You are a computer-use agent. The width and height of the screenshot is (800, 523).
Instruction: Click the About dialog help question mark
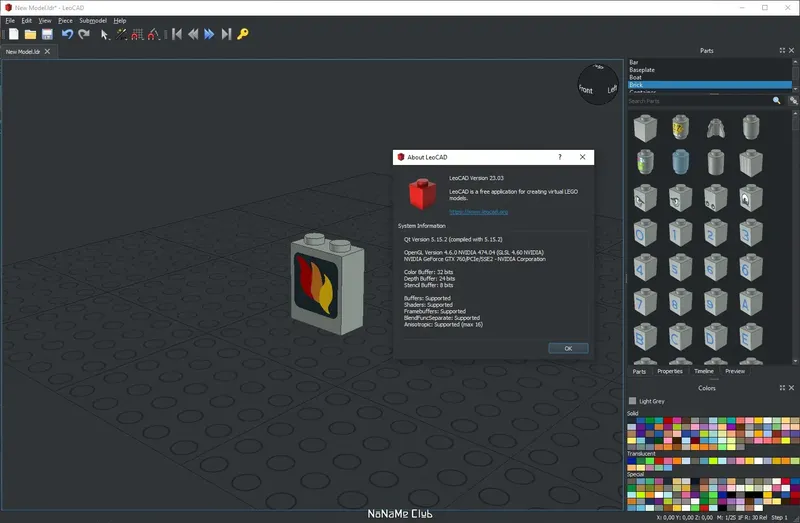click(560, 157)
